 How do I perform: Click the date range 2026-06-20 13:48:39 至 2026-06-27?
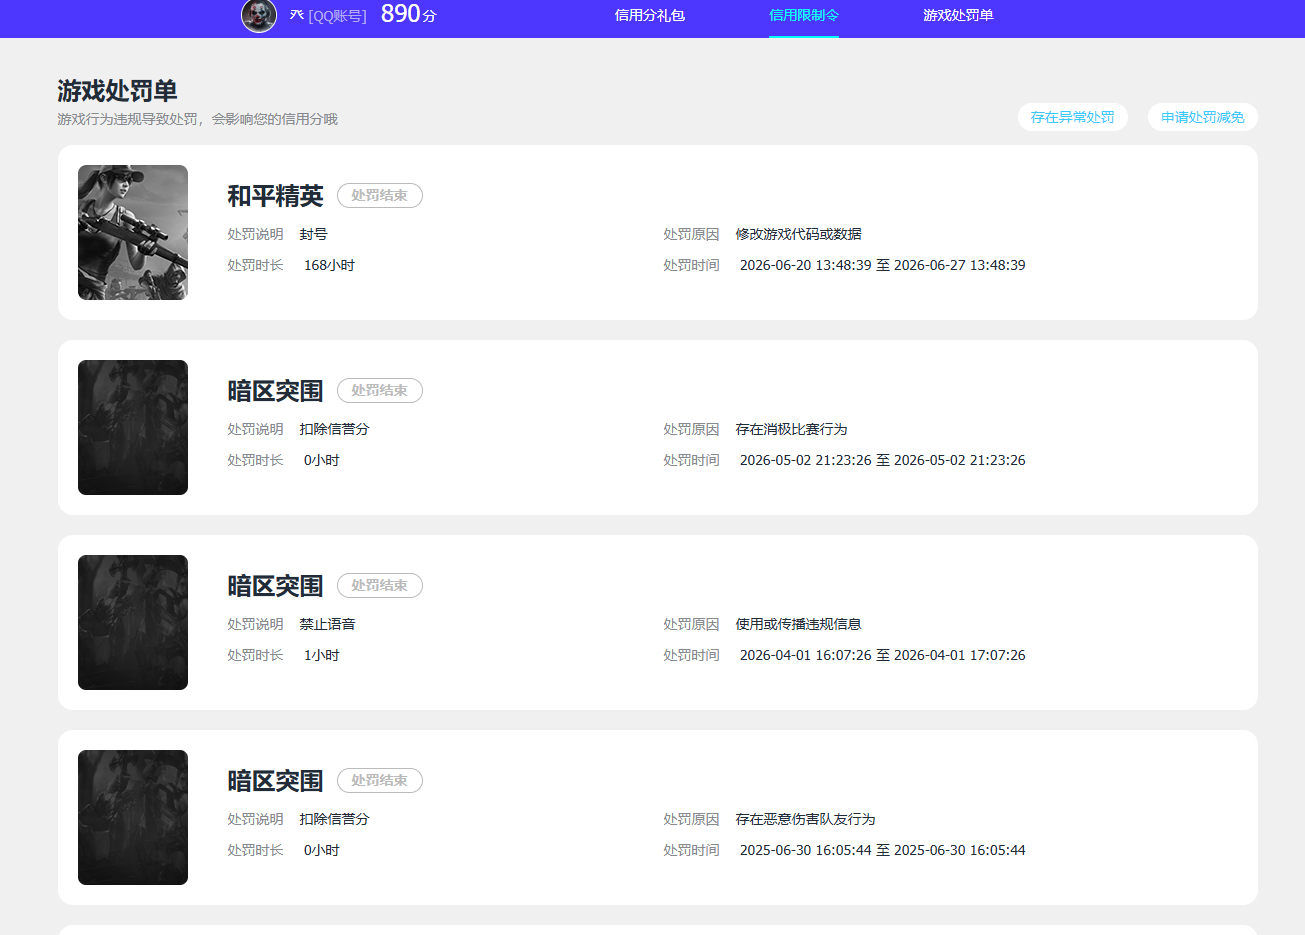[882, 265]
